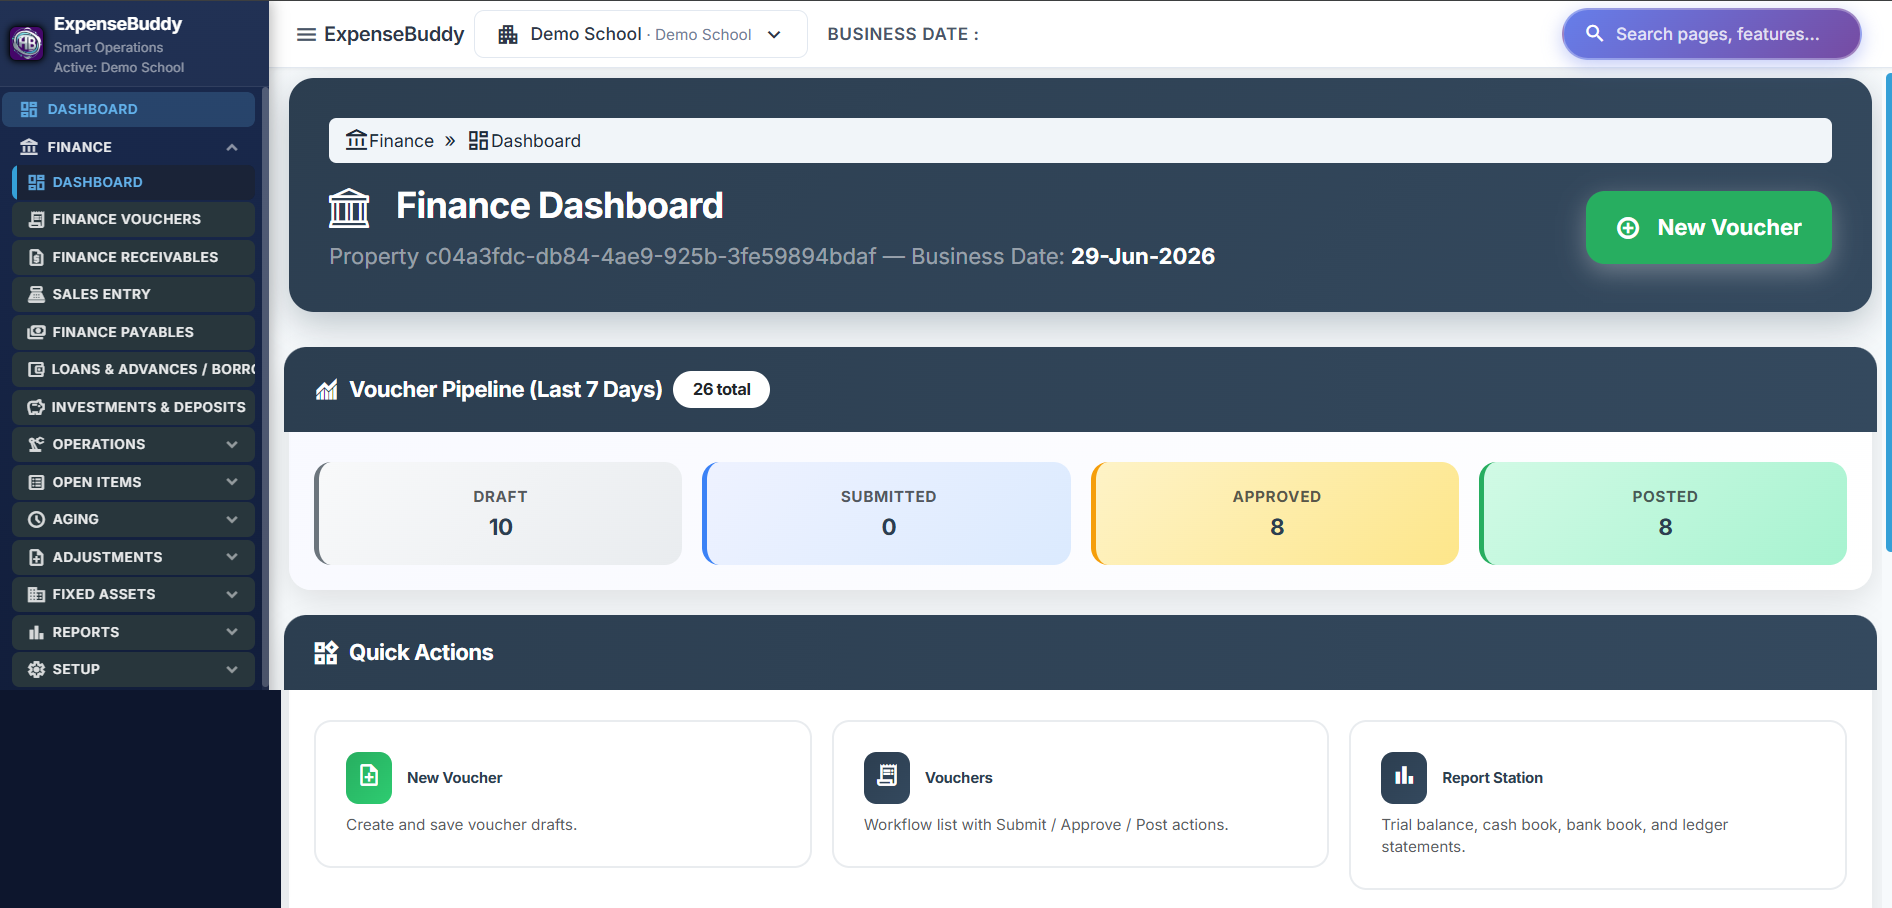This screenshot has height=908, width=1892.
Task: Open Loans & Advances menu item
Action: [134, 369]
